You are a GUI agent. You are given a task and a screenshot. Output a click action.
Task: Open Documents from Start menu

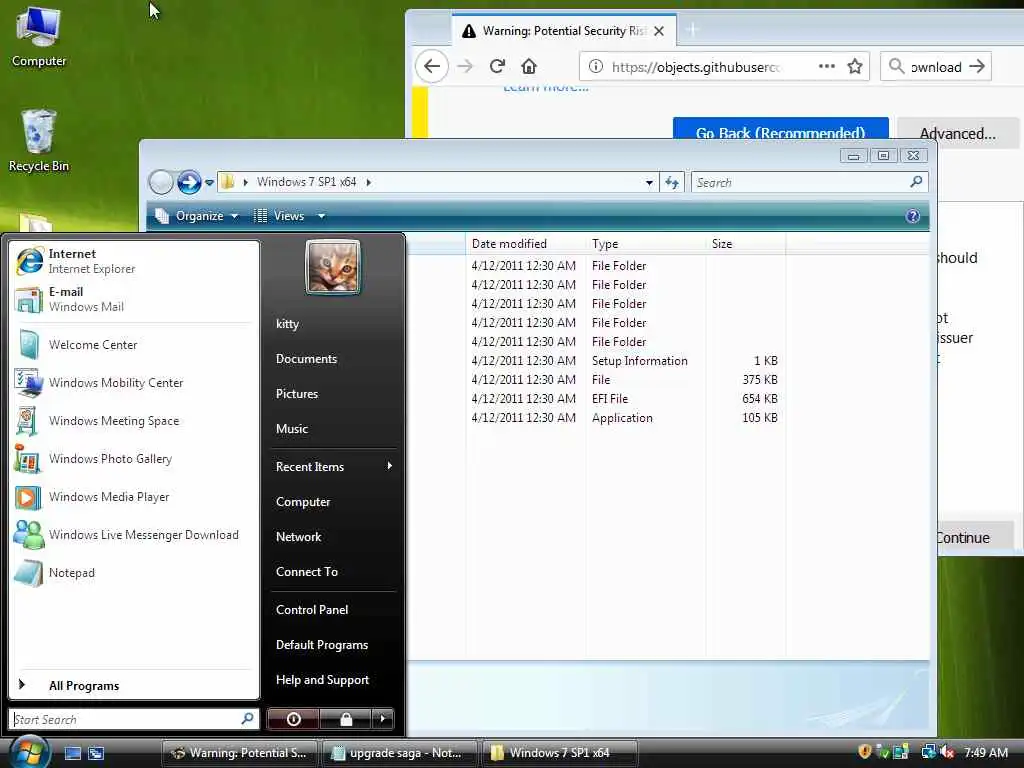(332, 359)
